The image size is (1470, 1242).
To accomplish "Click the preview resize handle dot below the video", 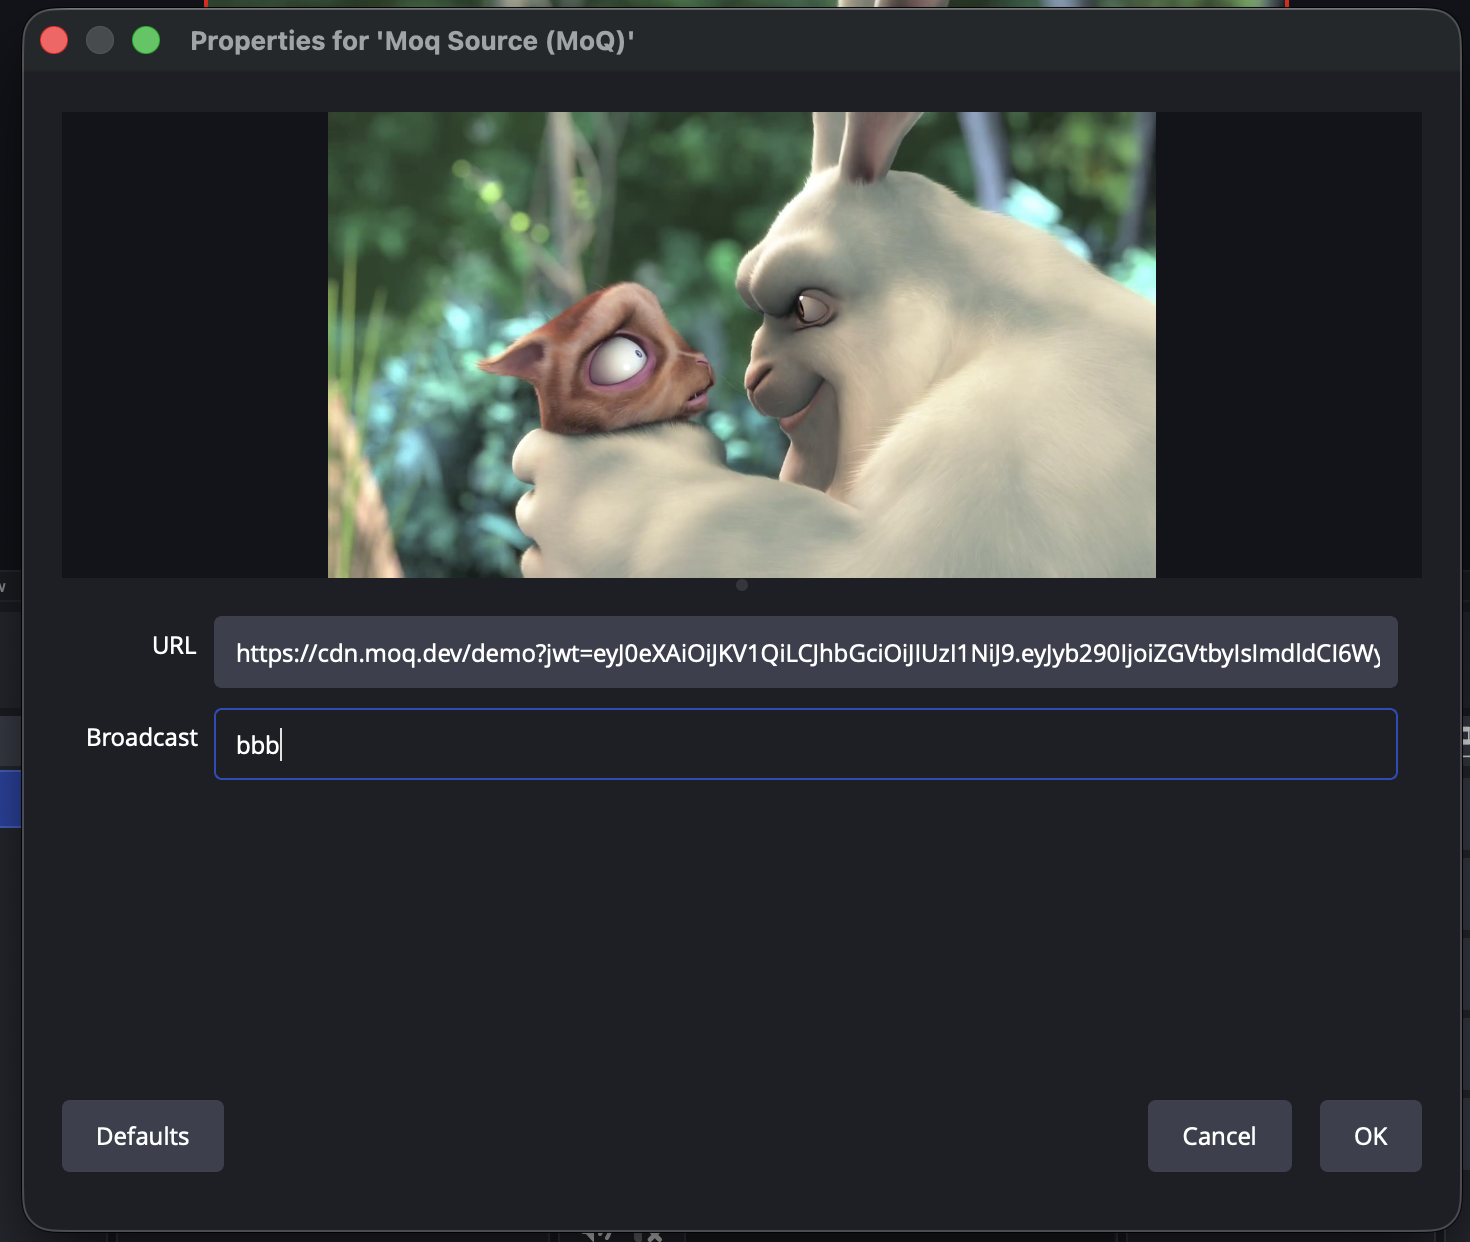I will point(742,586).
